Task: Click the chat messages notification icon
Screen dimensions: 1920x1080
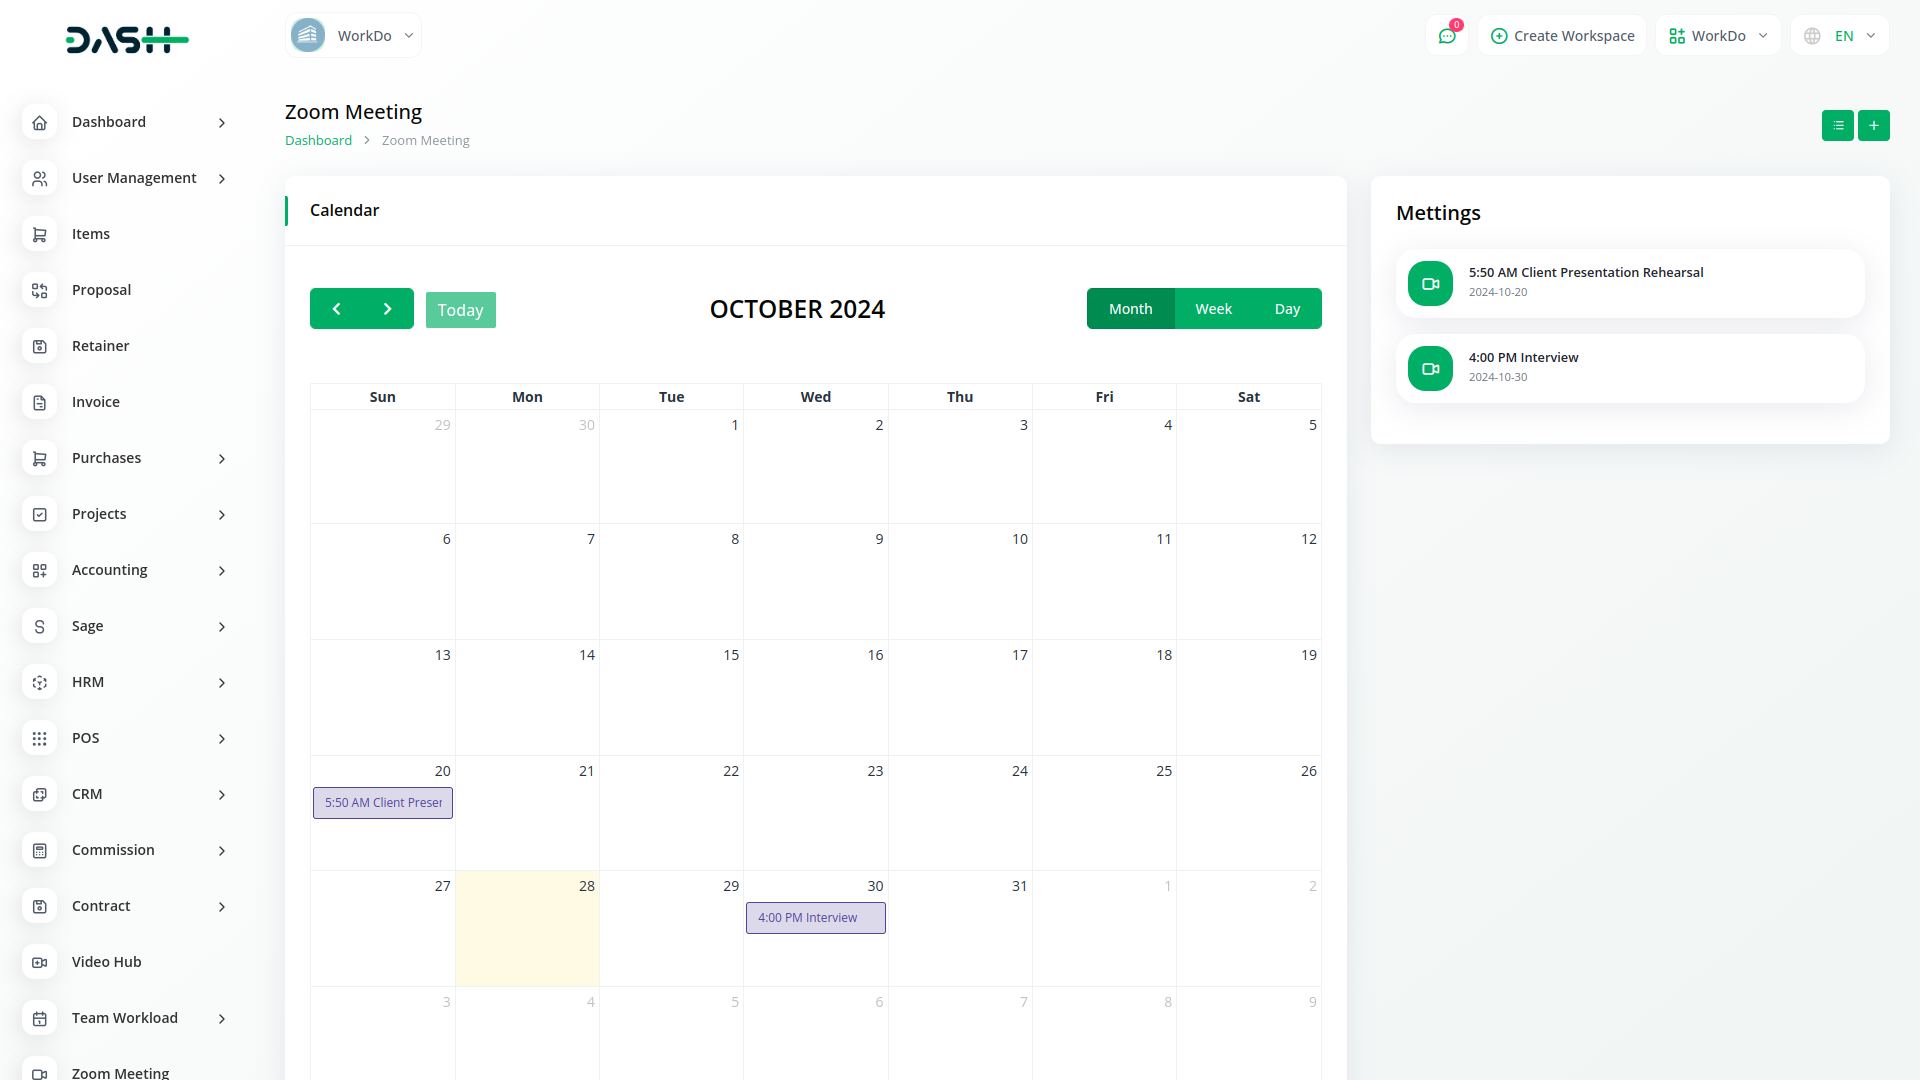Action: [1446, 36]
